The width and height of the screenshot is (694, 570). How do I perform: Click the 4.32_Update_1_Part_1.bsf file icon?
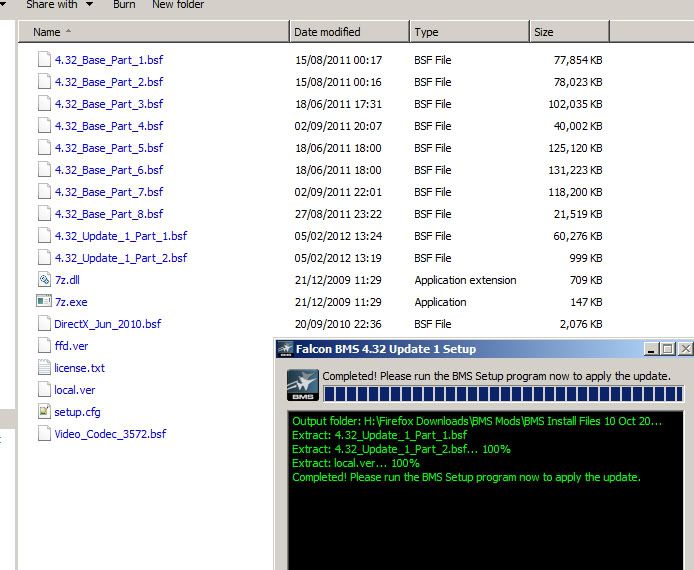coord(44,235)
